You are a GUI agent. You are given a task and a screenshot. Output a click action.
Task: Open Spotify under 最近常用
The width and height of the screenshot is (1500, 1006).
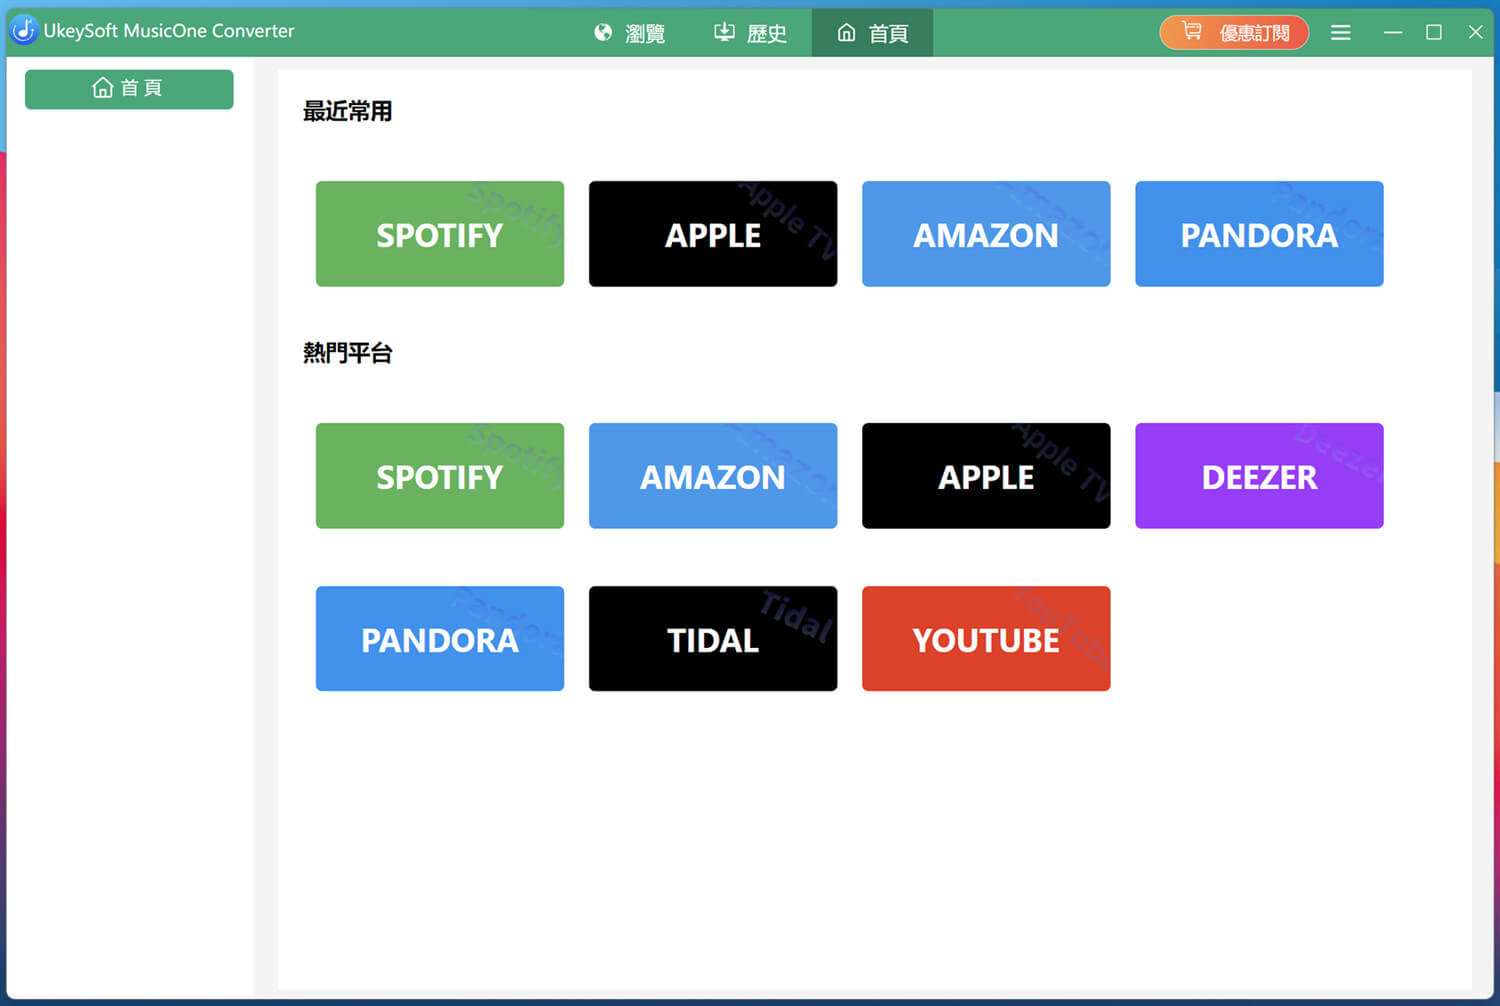439,234
